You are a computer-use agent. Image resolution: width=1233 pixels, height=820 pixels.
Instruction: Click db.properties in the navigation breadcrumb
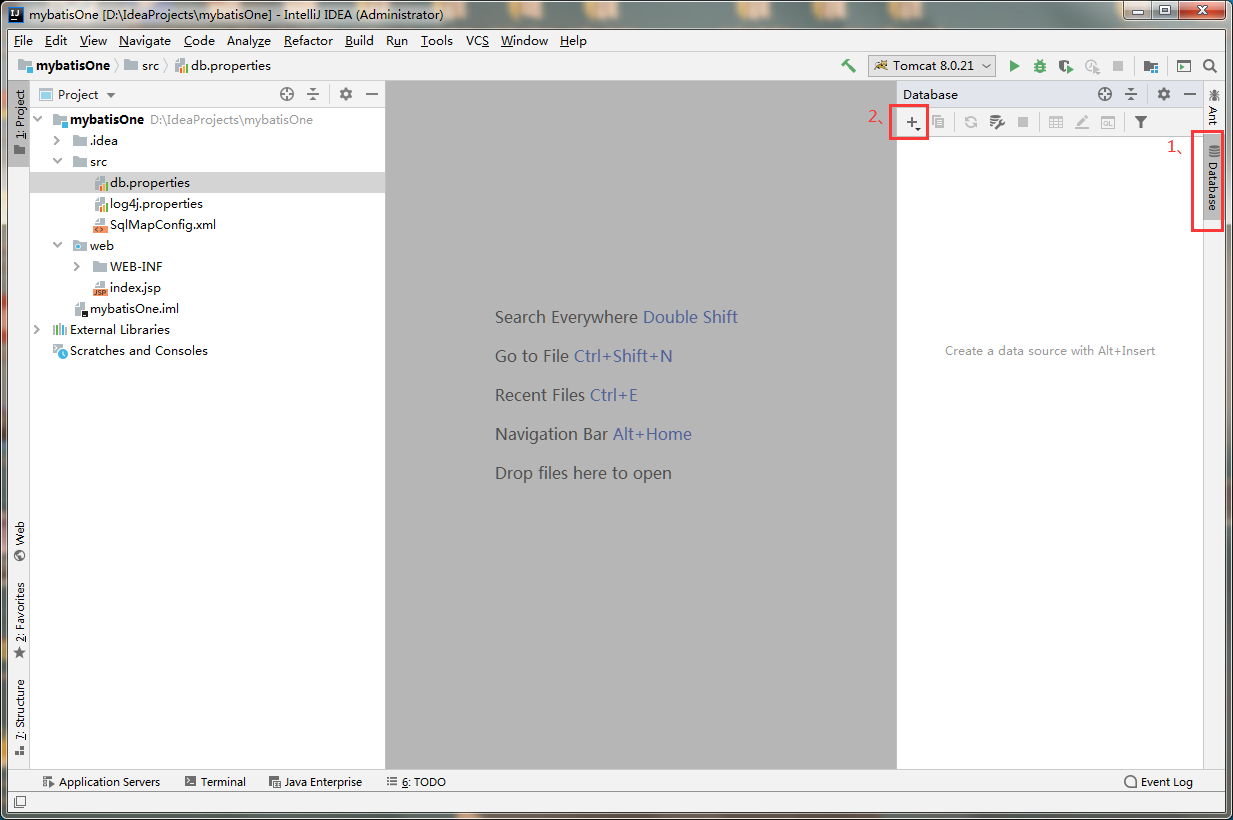[222, 66]
